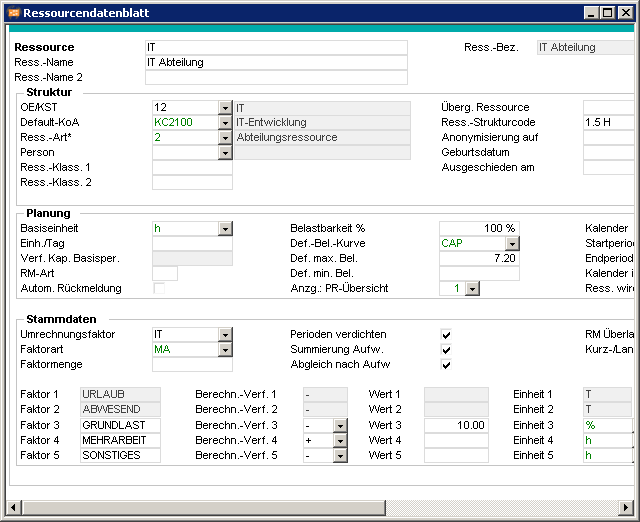Click the Ausgeschieden am field
Screen dimensions: 640x522
[x=608, y=168]
